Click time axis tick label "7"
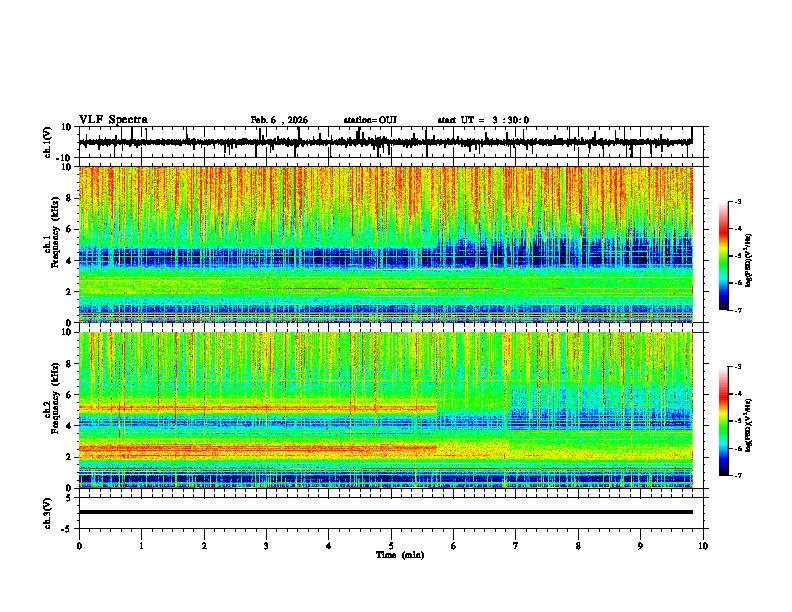 point(516,546)
